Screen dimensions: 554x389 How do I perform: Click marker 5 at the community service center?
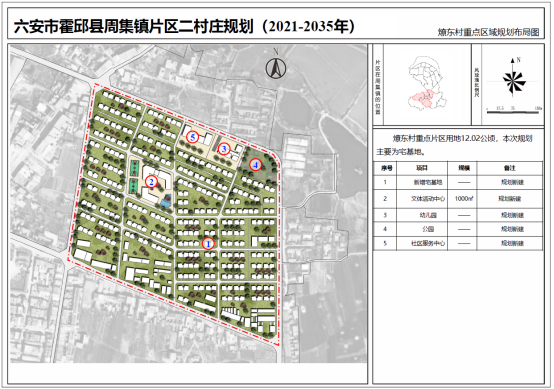tap(193, 137)
